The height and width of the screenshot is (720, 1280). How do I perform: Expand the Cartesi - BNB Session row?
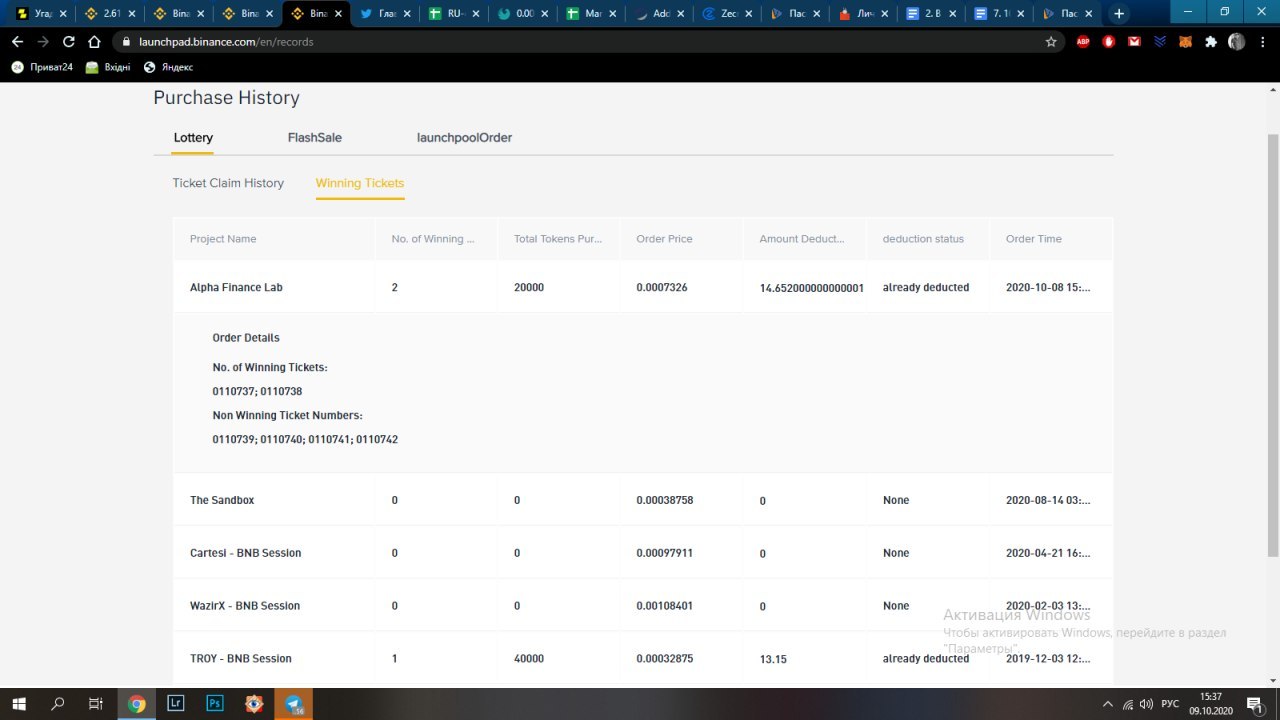point(642,553)
